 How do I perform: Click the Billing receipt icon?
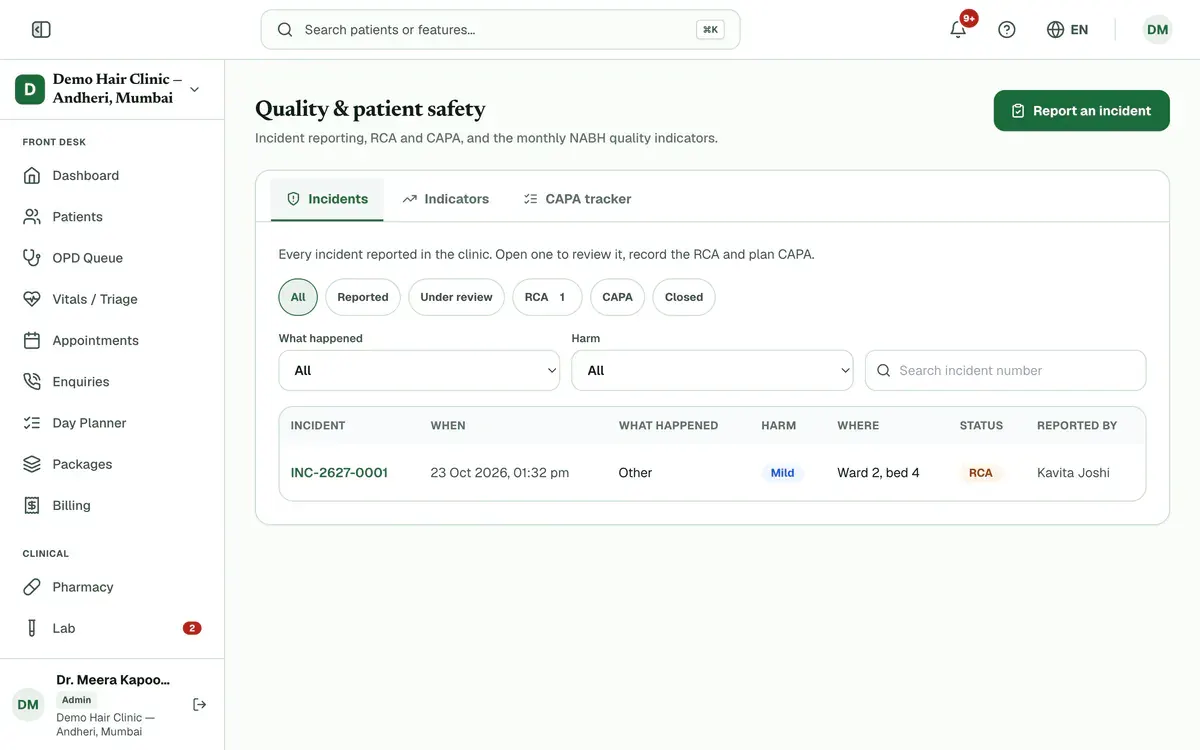pos(32,505)
